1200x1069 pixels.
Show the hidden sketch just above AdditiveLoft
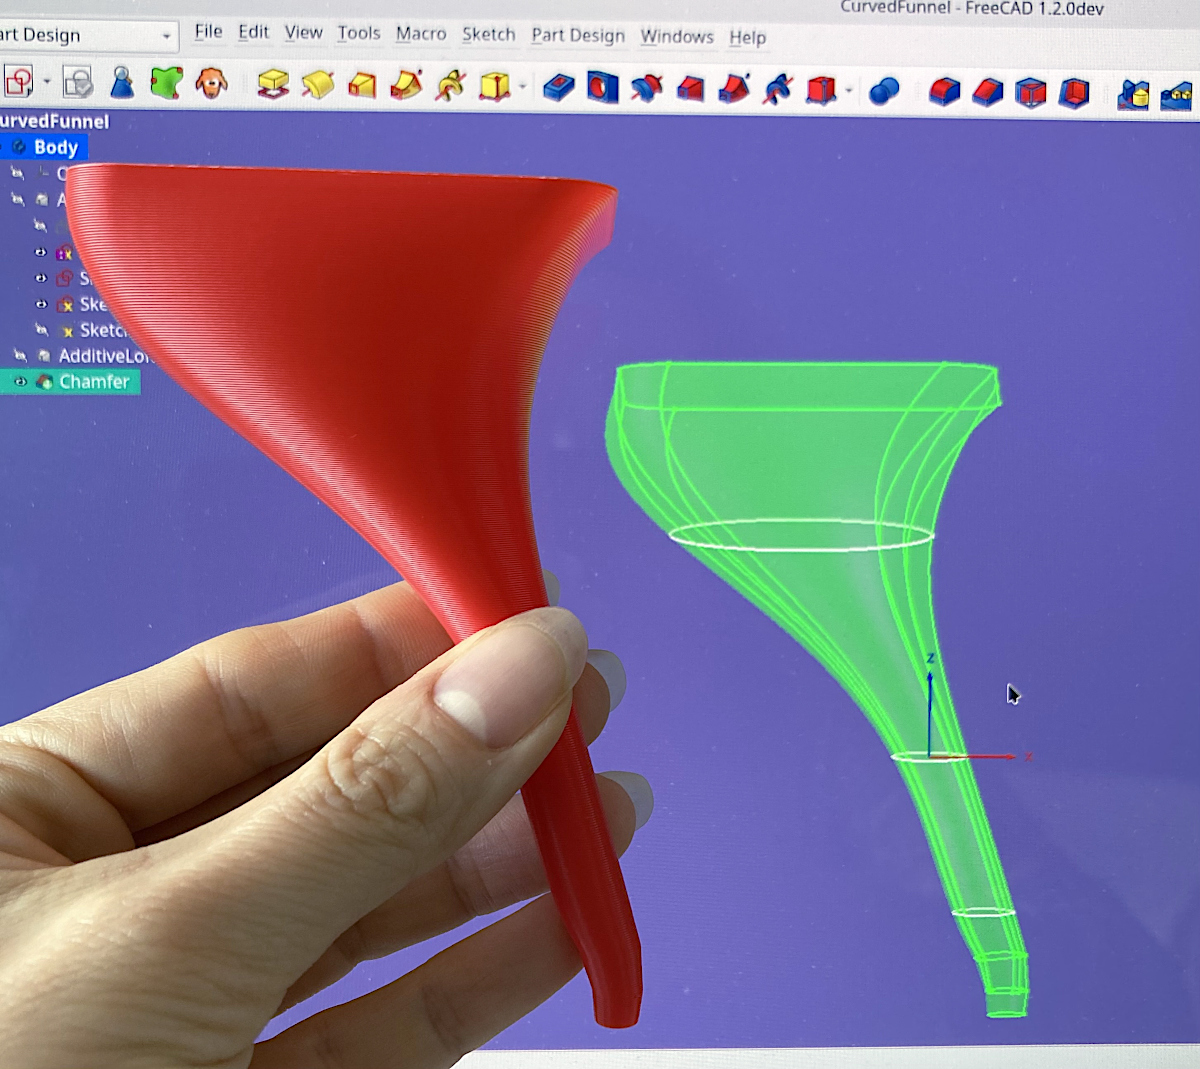[41, 329]
